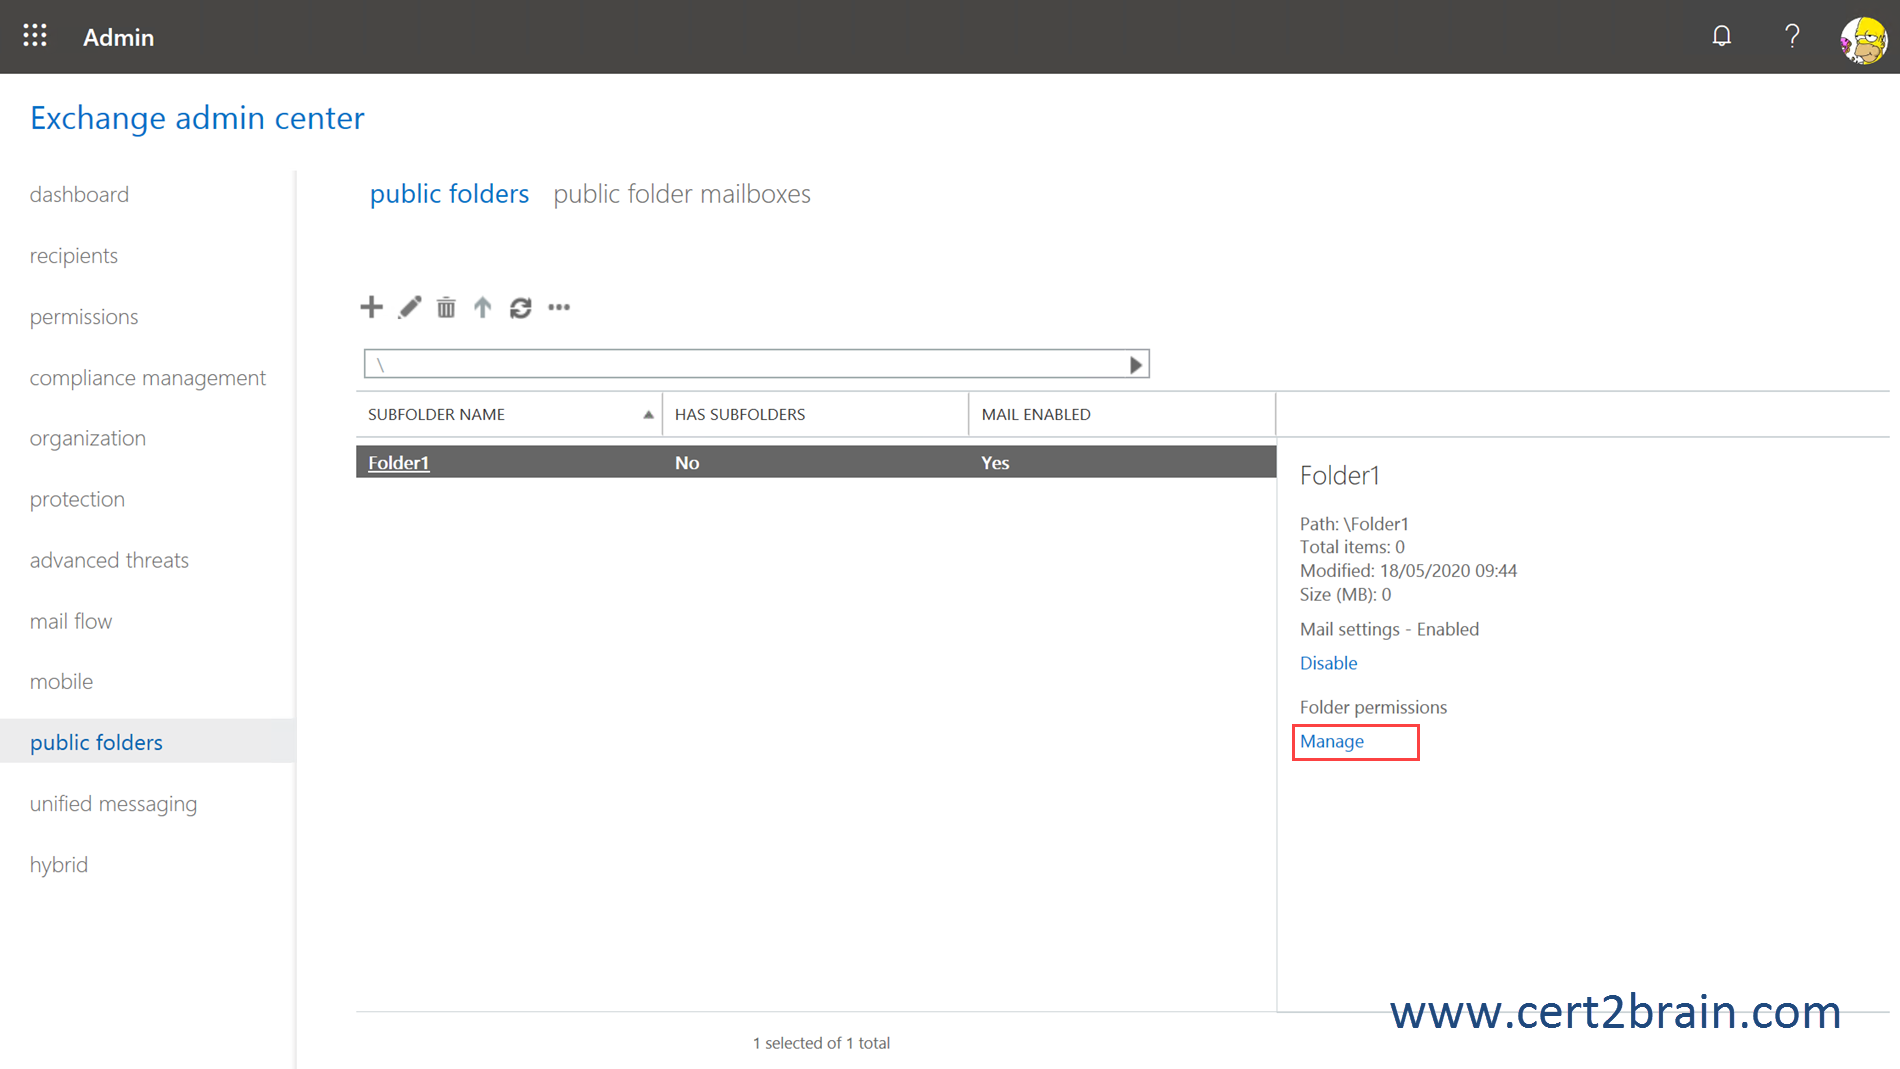Open more options ellipsis menu

tap(559, 307)
